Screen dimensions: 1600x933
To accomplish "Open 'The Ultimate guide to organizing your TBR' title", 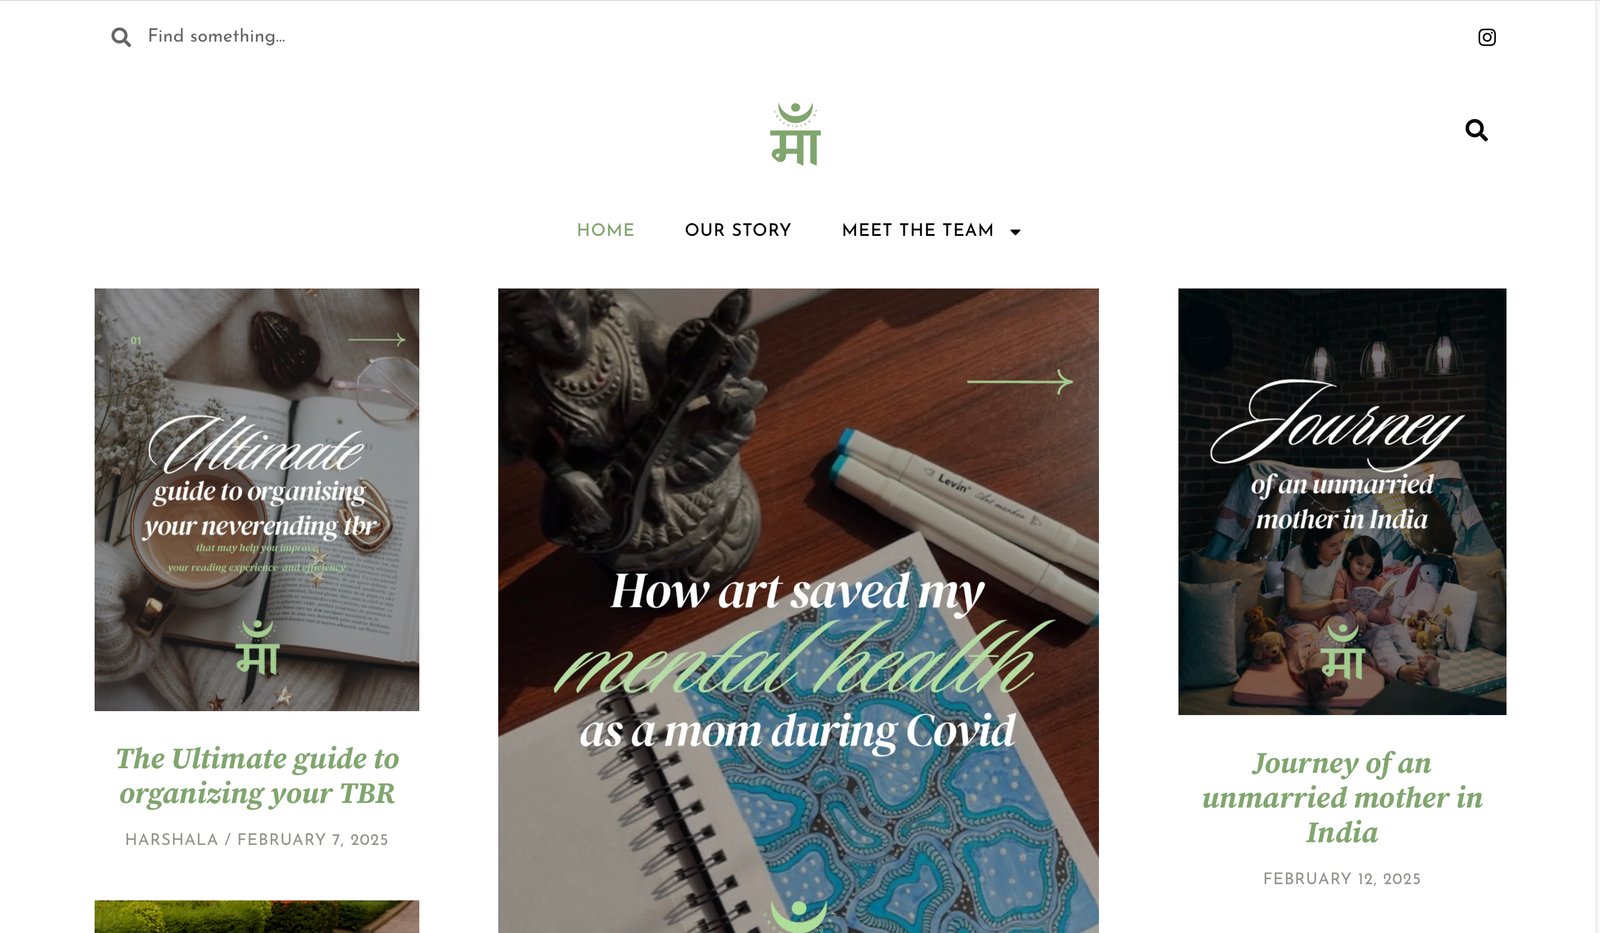I will tap(257, 776).
